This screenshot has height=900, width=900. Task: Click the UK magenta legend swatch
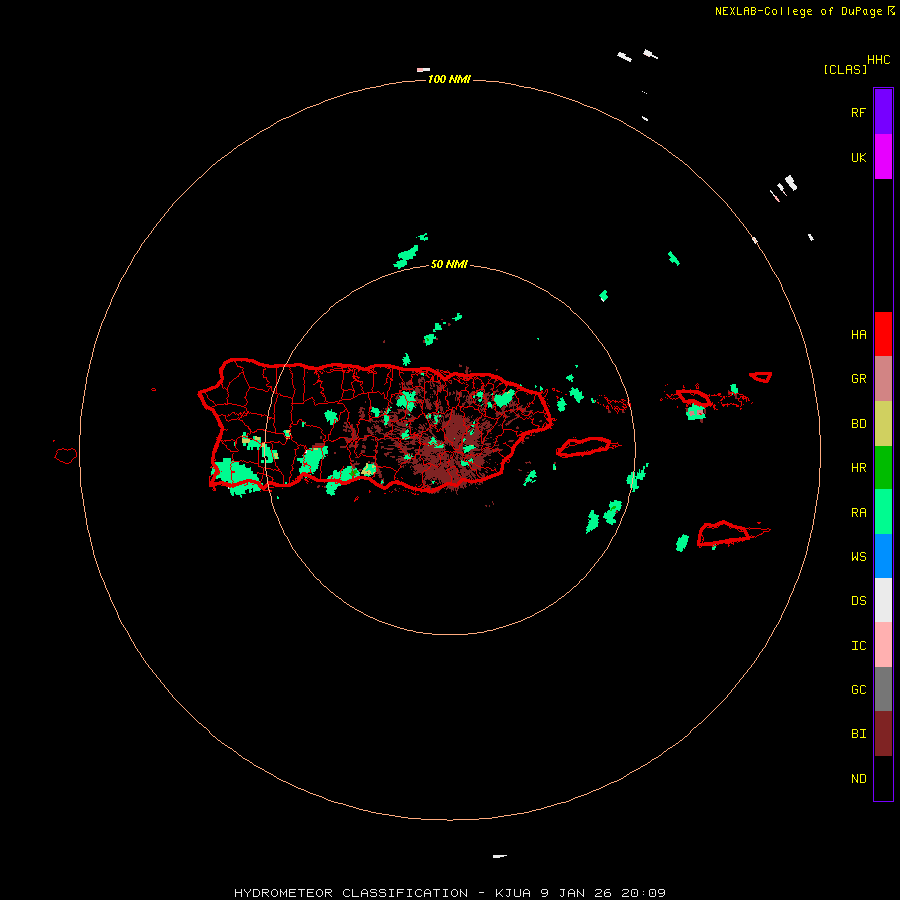pos(883,157)
